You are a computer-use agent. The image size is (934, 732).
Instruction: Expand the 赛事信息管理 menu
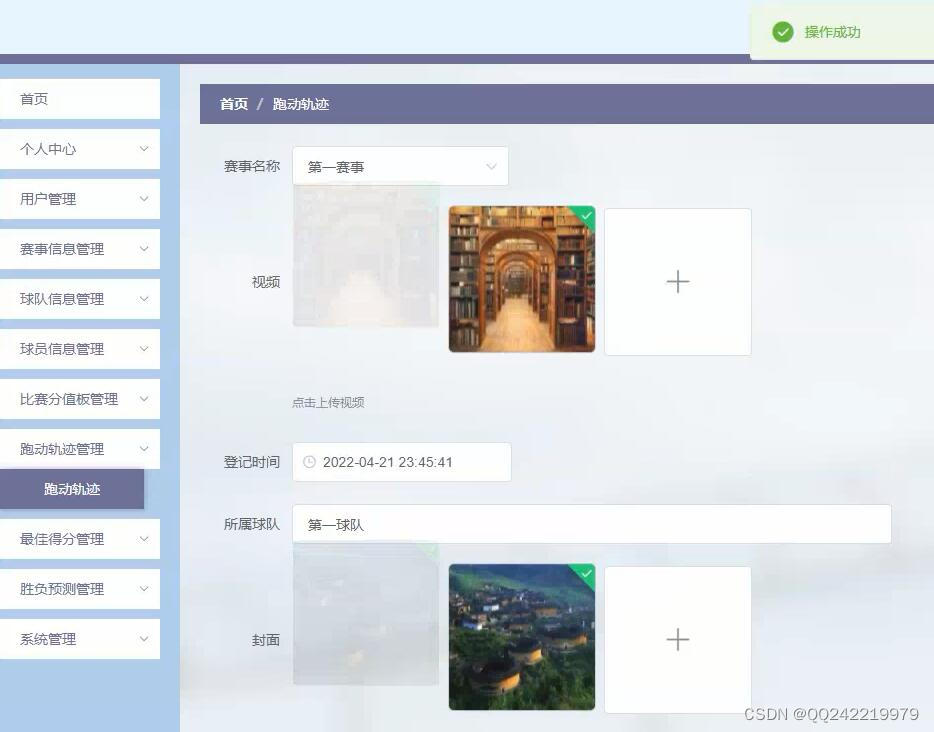tap(80, 249)
